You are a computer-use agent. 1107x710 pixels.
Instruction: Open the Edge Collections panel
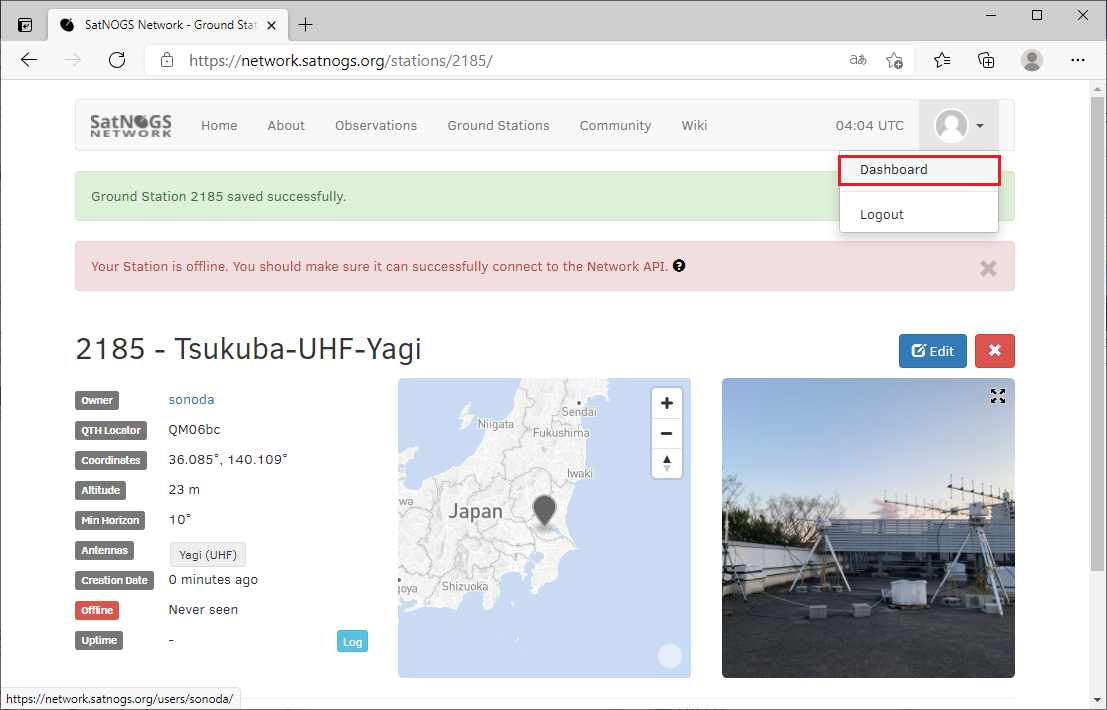coord(986,60)
